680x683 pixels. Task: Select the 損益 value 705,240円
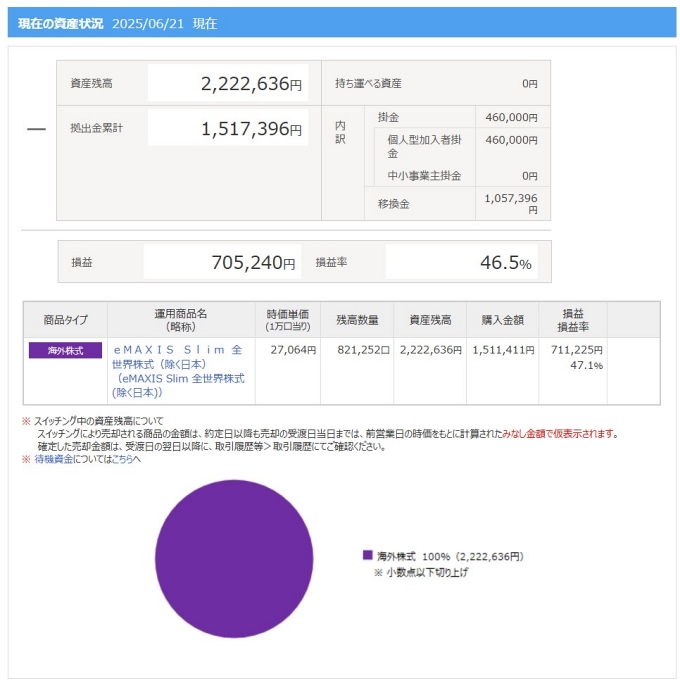pyautogui.click(x=253, y=262)
